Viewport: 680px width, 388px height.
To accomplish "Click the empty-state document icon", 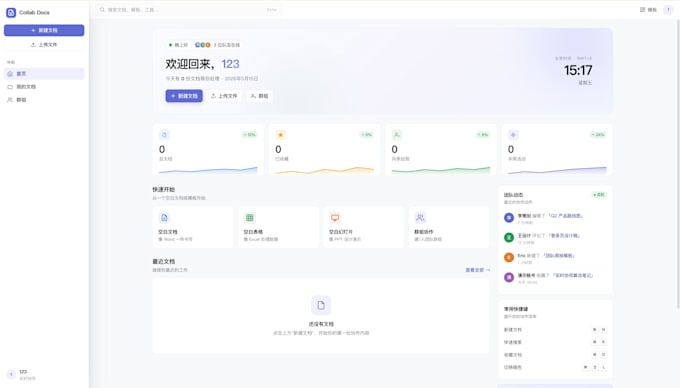I will [x=321, y=305].
